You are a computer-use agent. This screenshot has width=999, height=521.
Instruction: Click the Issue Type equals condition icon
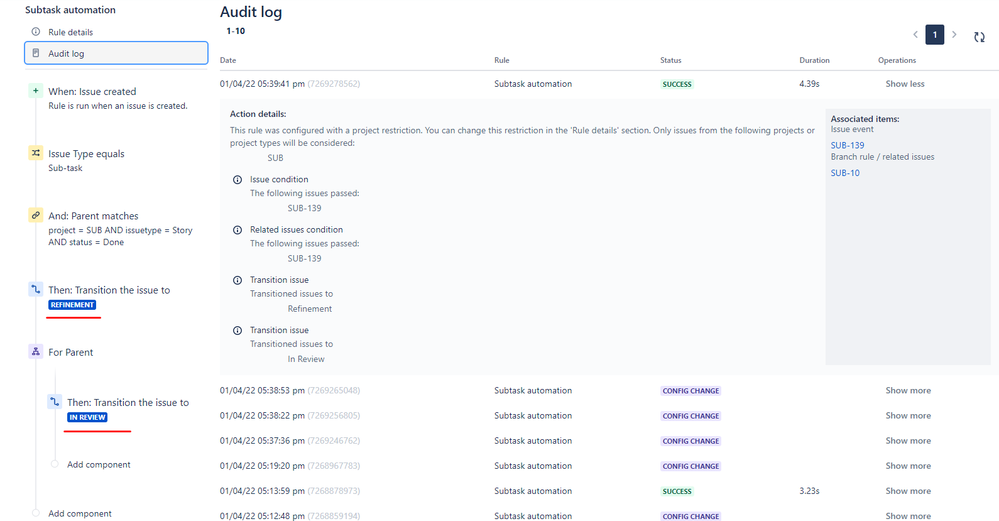pos(36,153)
